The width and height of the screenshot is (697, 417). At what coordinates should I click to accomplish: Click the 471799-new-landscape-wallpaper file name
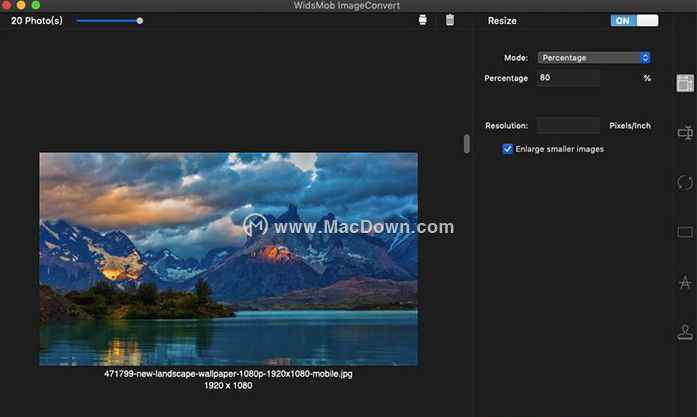pyautogui.click(x=228, y=374)
